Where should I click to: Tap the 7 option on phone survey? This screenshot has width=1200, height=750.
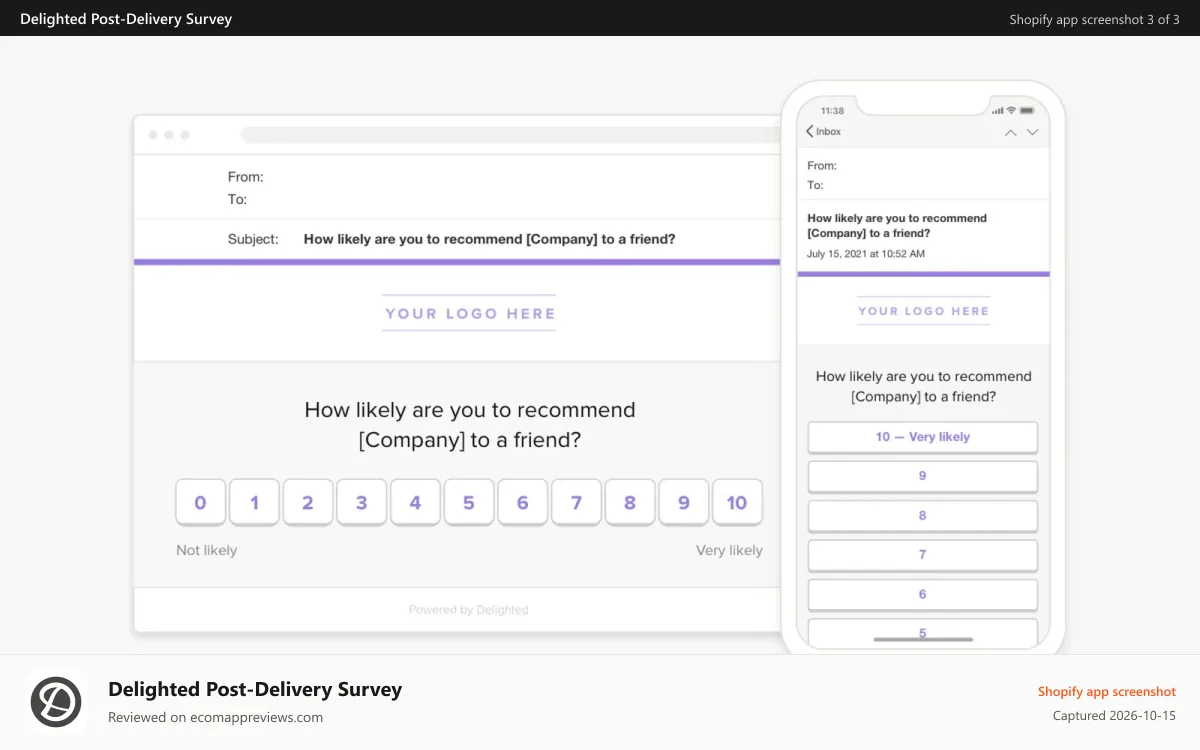922,555
